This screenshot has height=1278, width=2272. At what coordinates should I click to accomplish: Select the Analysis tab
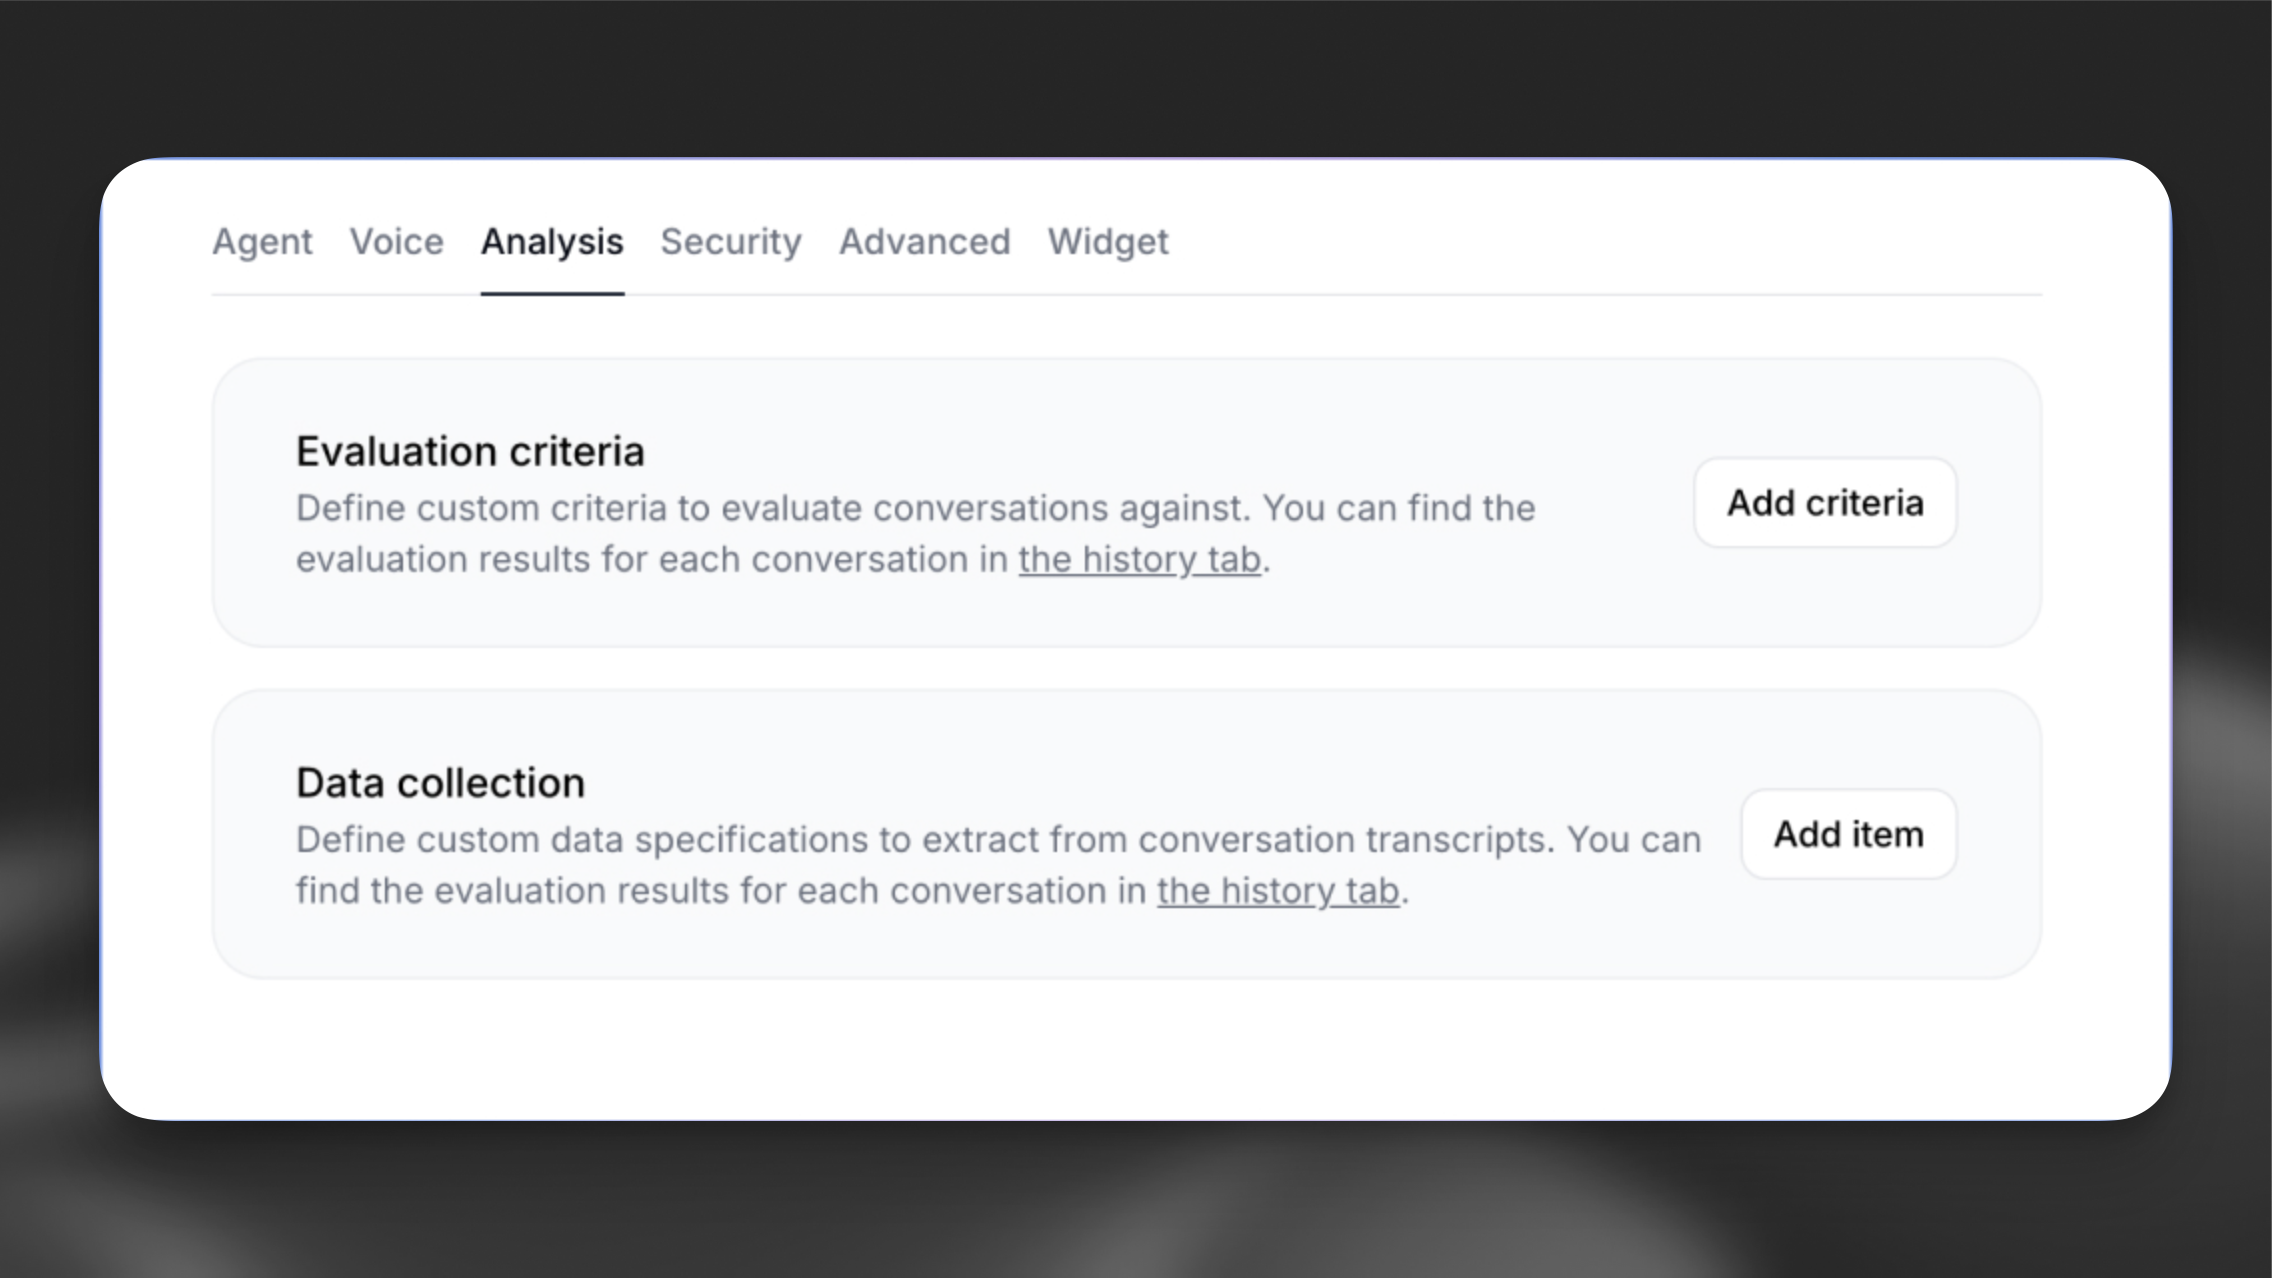[552, 242]
